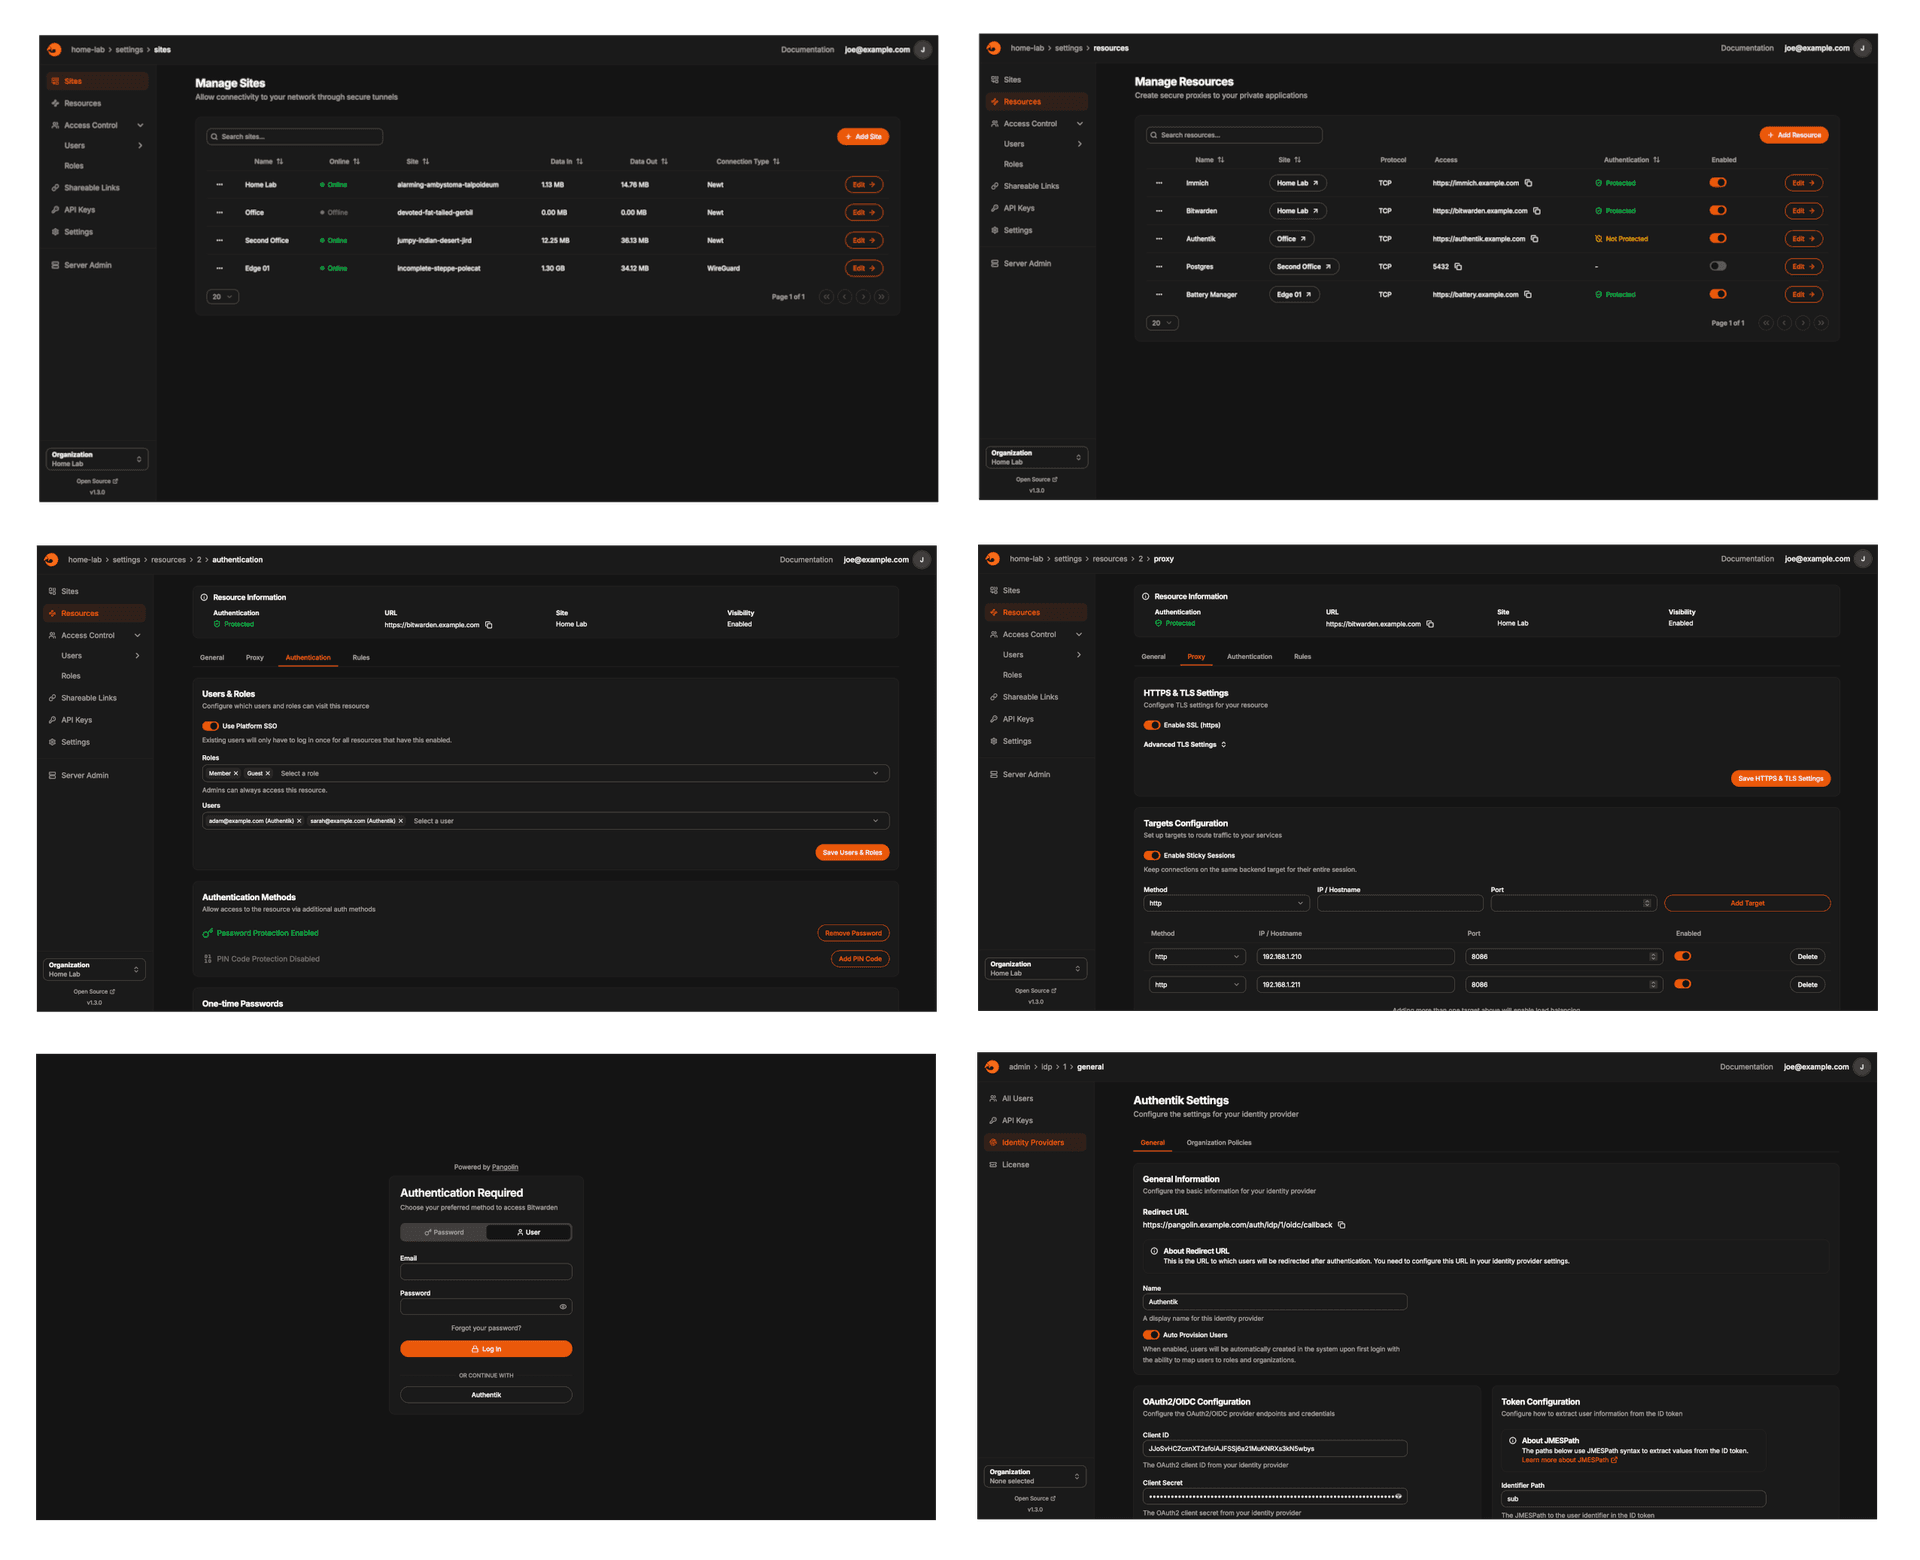The width and height of the screenshot is (1920, 1560).
Task: Open the Organization Policies tab
Action: click(x=1217, y=1143)
